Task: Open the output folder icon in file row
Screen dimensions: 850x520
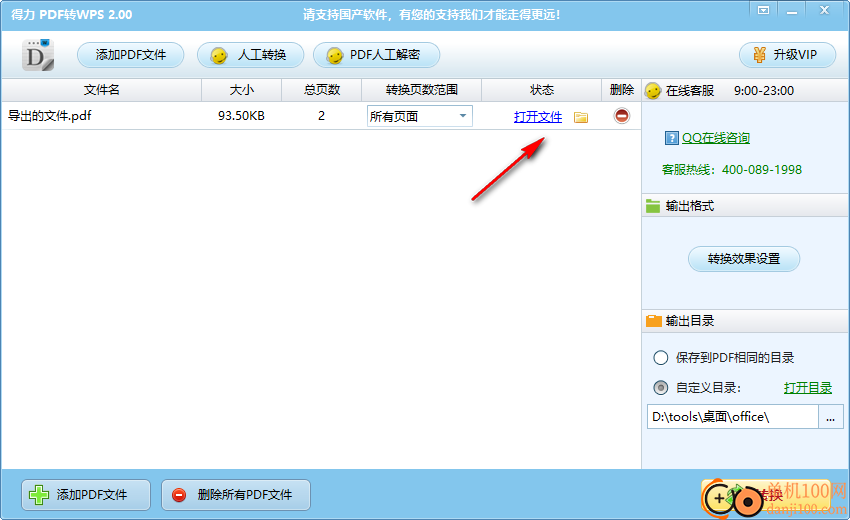Action: [581, 117]
